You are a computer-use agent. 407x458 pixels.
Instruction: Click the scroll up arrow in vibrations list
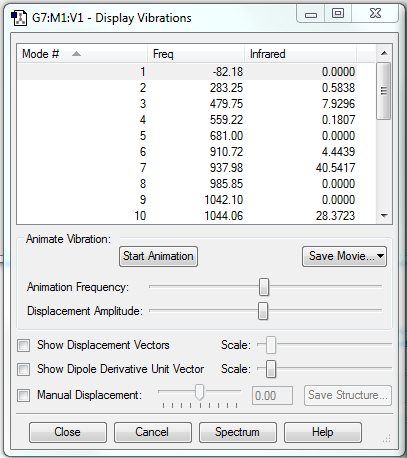tap(384, 53)
